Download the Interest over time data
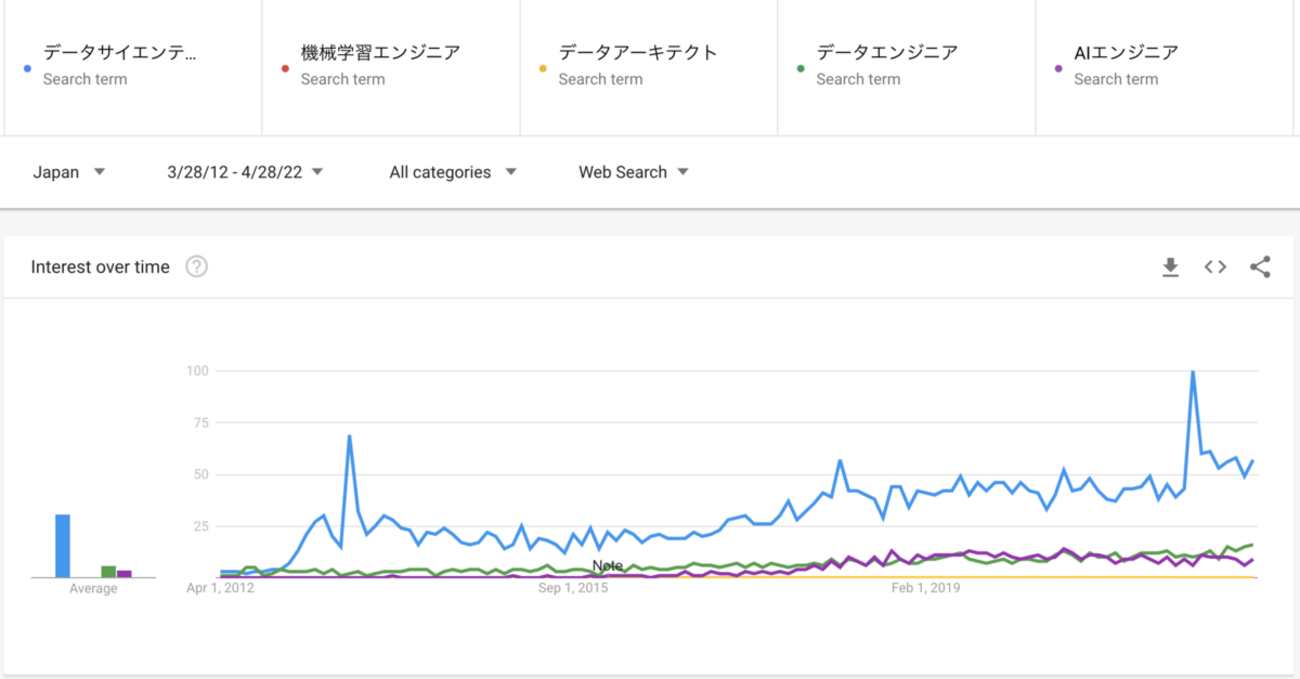Image resolution: width=1300 pixels, height=679 pixels. [1170, 267]
